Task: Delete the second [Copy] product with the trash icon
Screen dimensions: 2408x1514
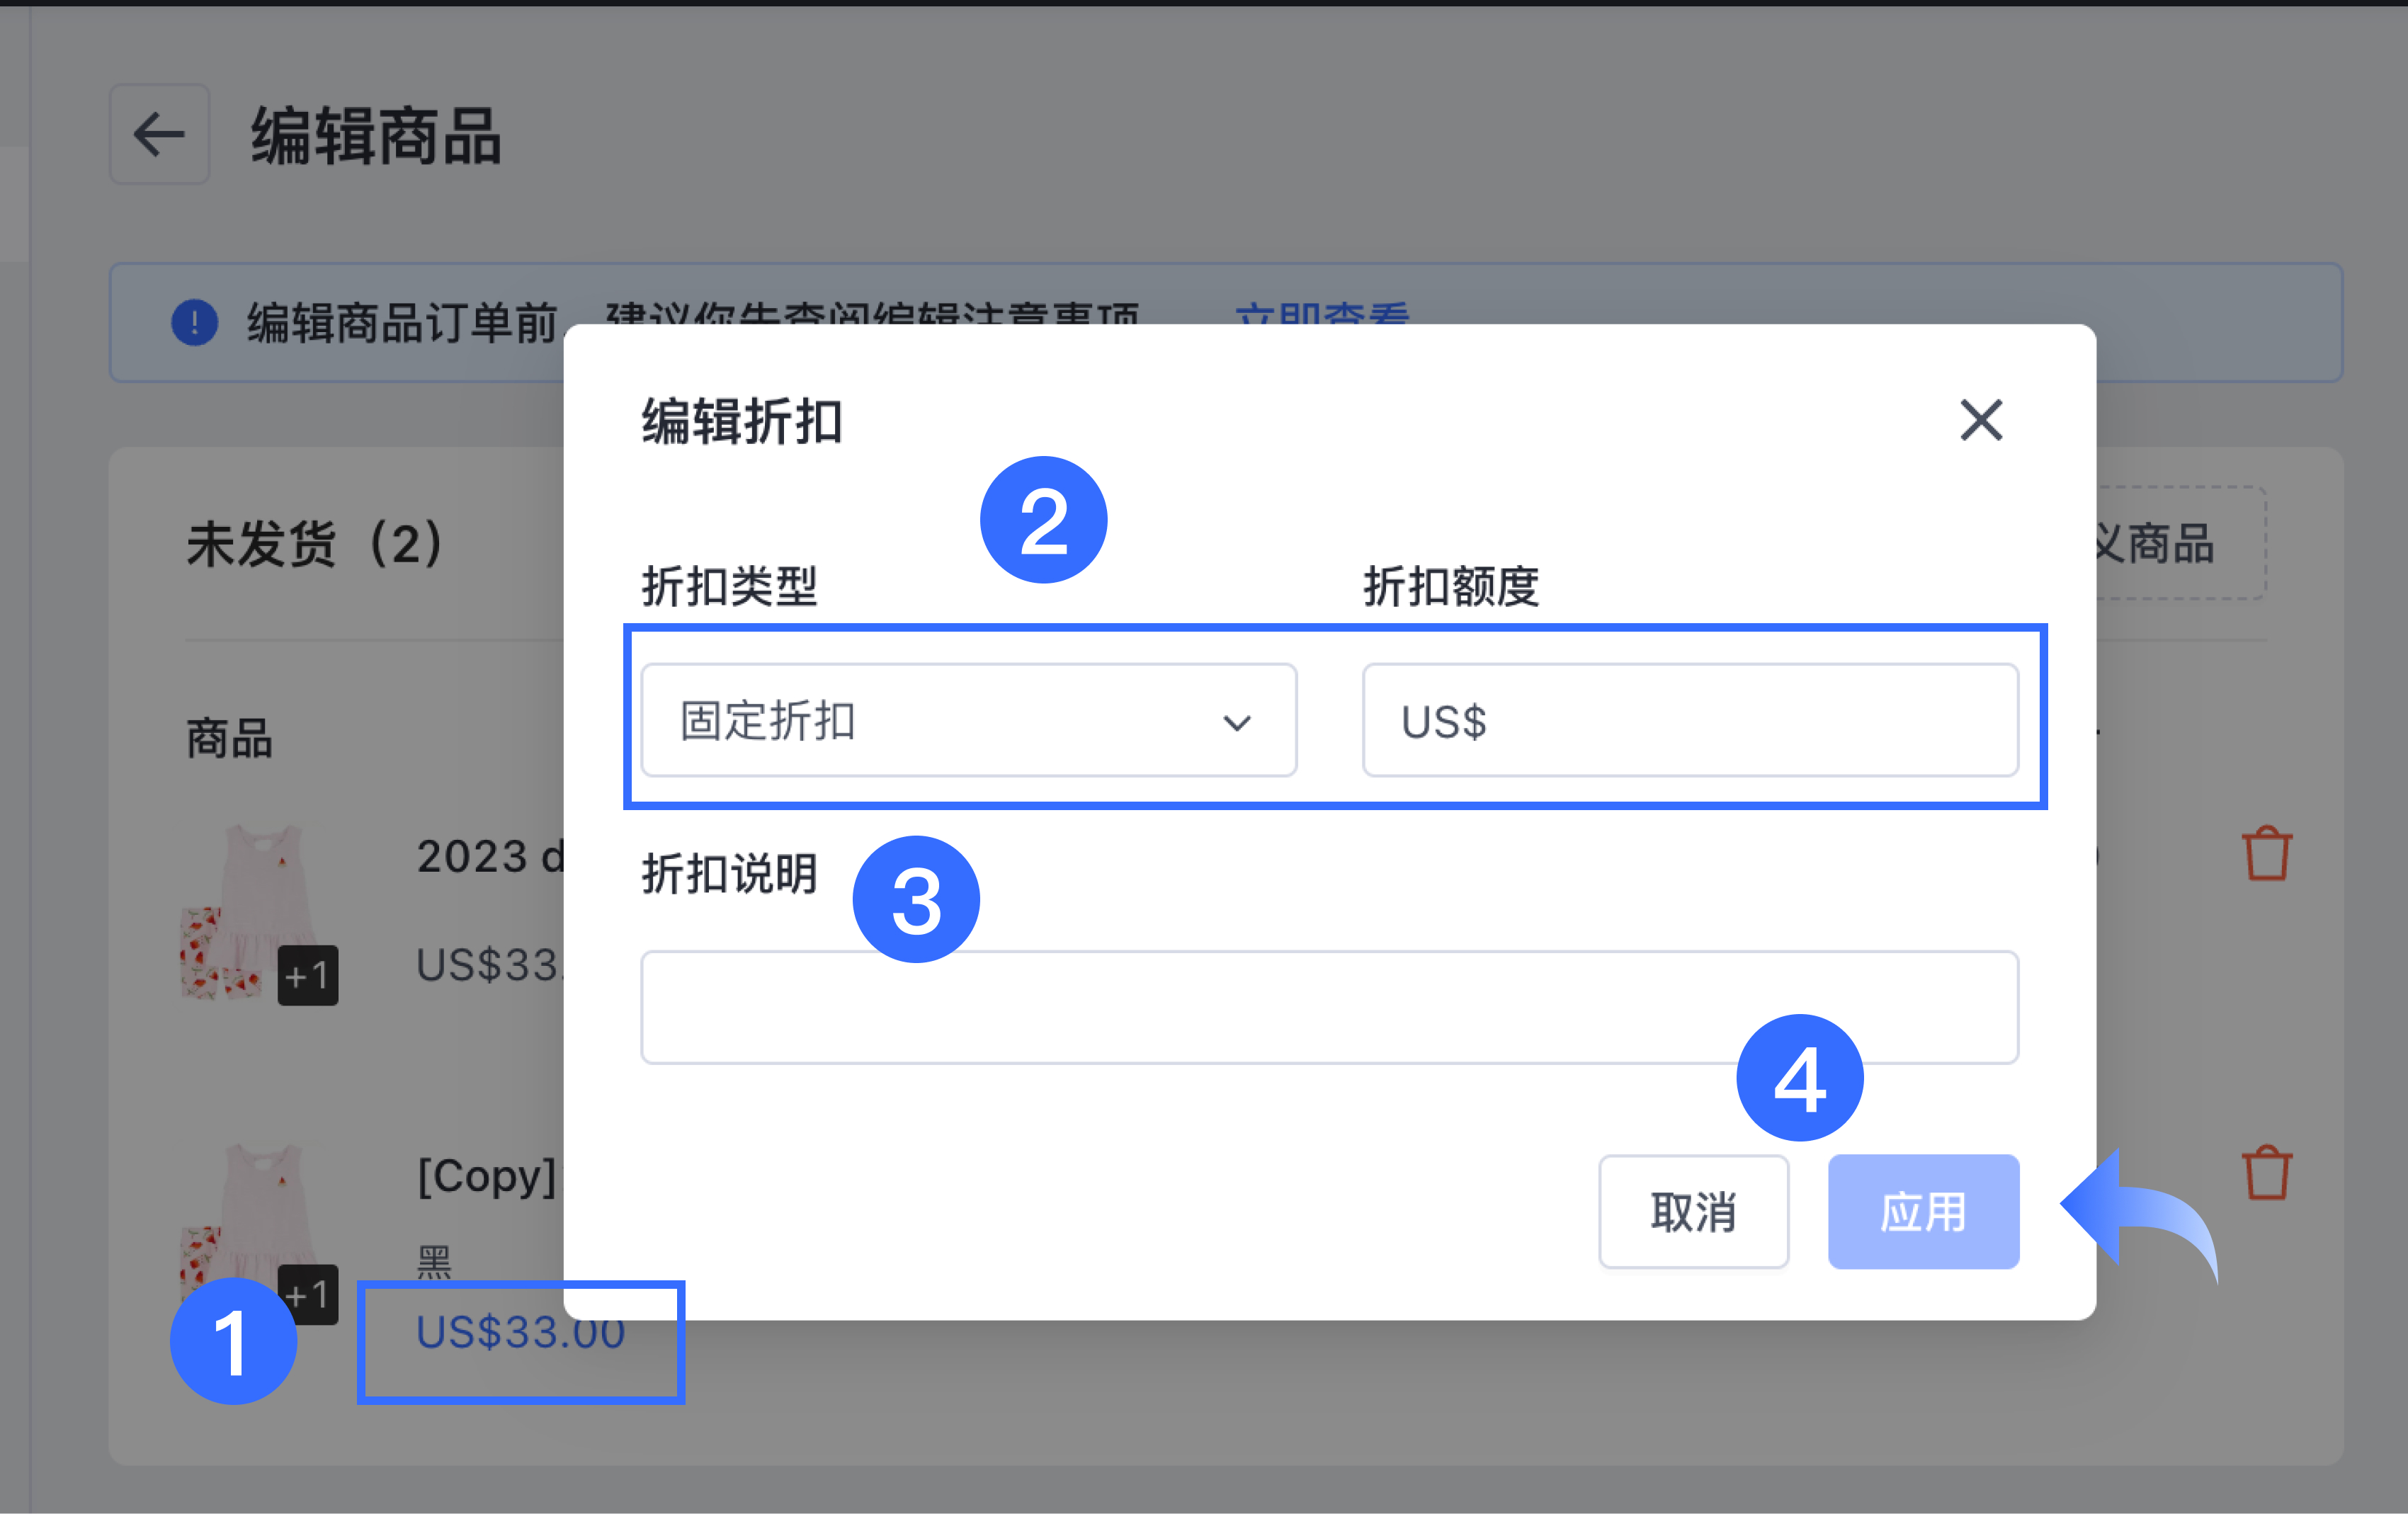Action: tap(2266, 1172)
